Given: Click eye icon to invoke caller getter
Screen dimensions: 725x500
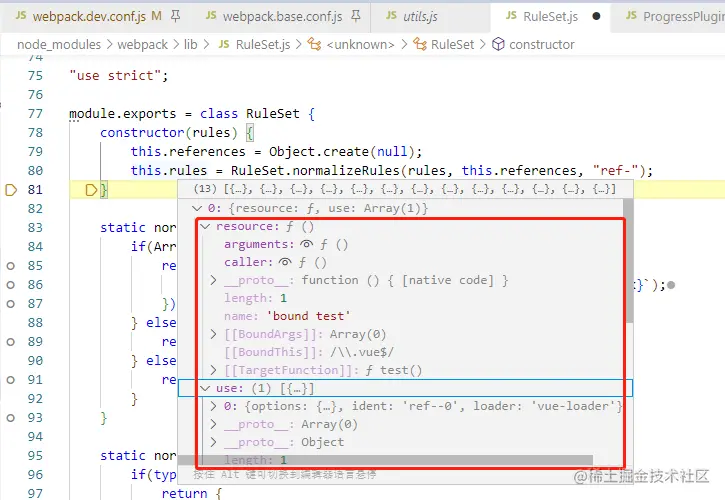Looking at the screenshot, I should tap(285, 262).
